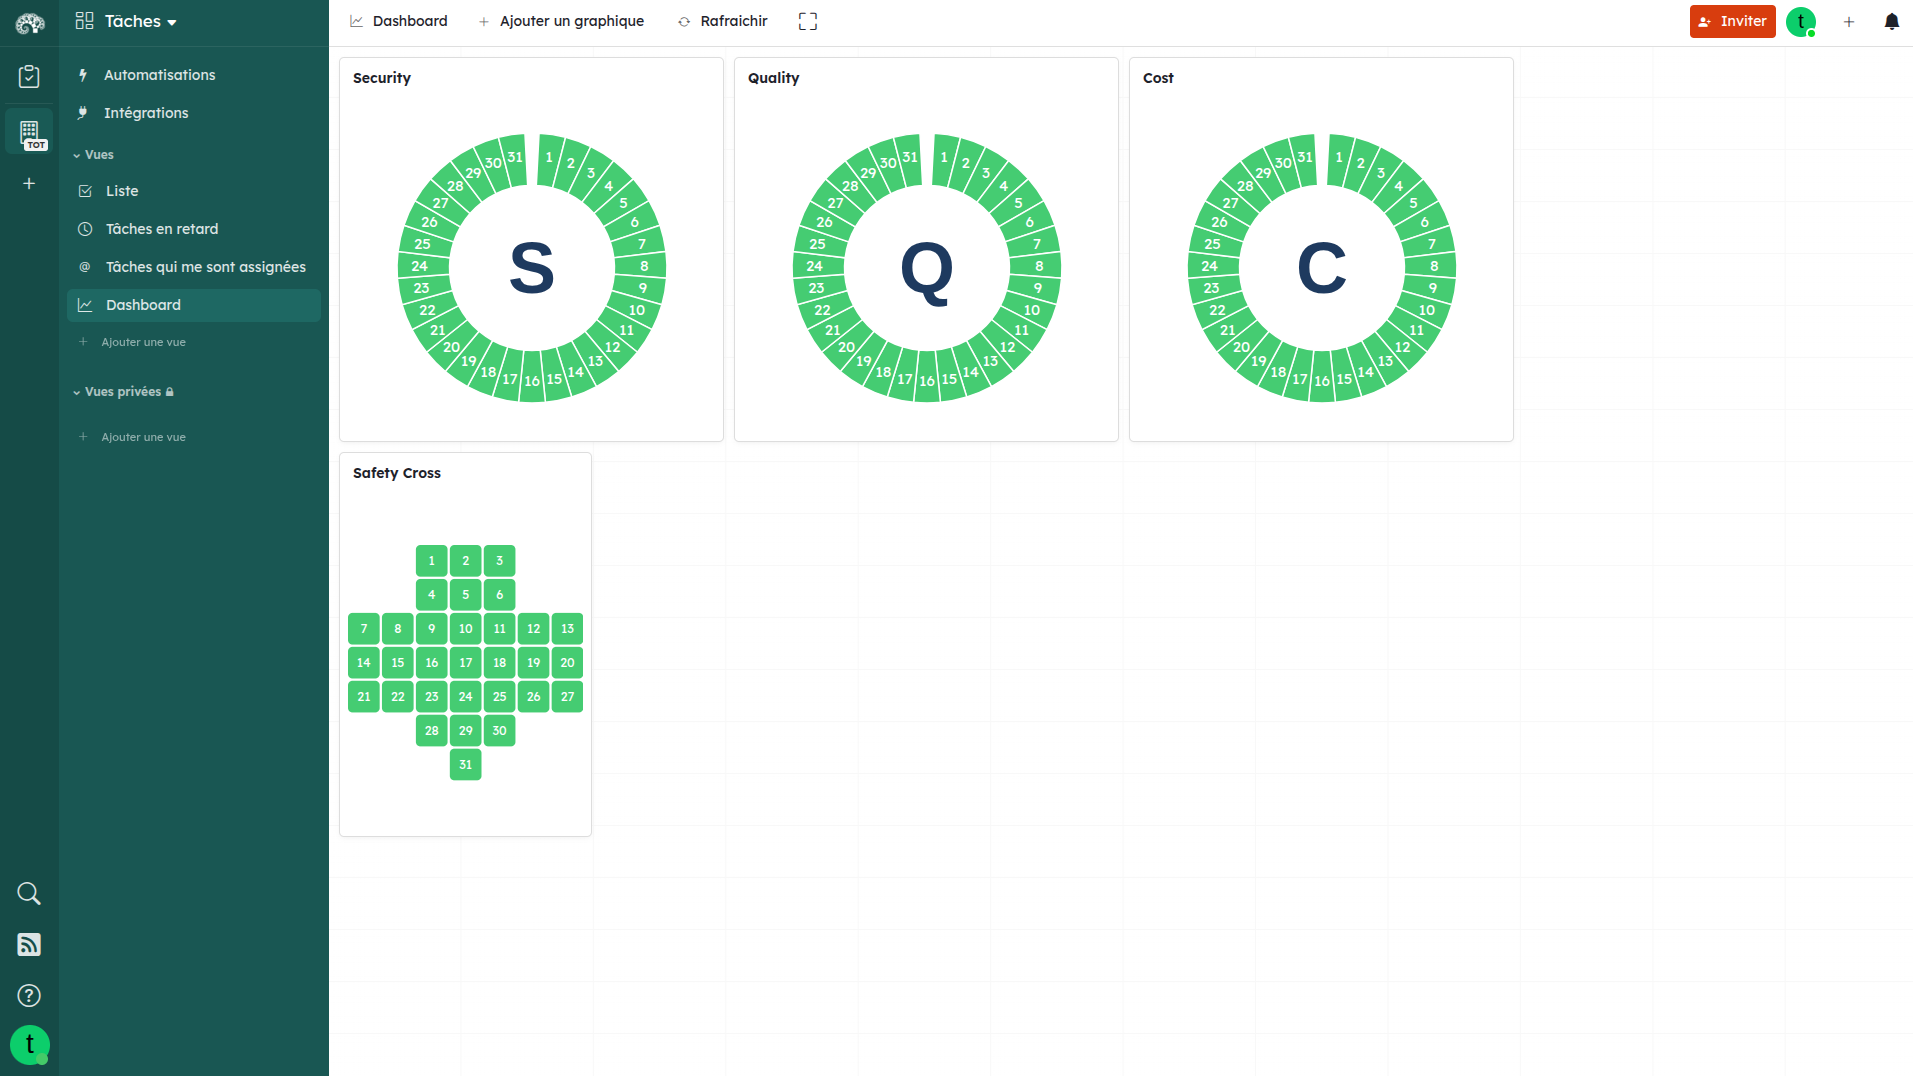Click day 15 square in Safety Cross
The image size is (1913, 1076).
coord(398,663)
